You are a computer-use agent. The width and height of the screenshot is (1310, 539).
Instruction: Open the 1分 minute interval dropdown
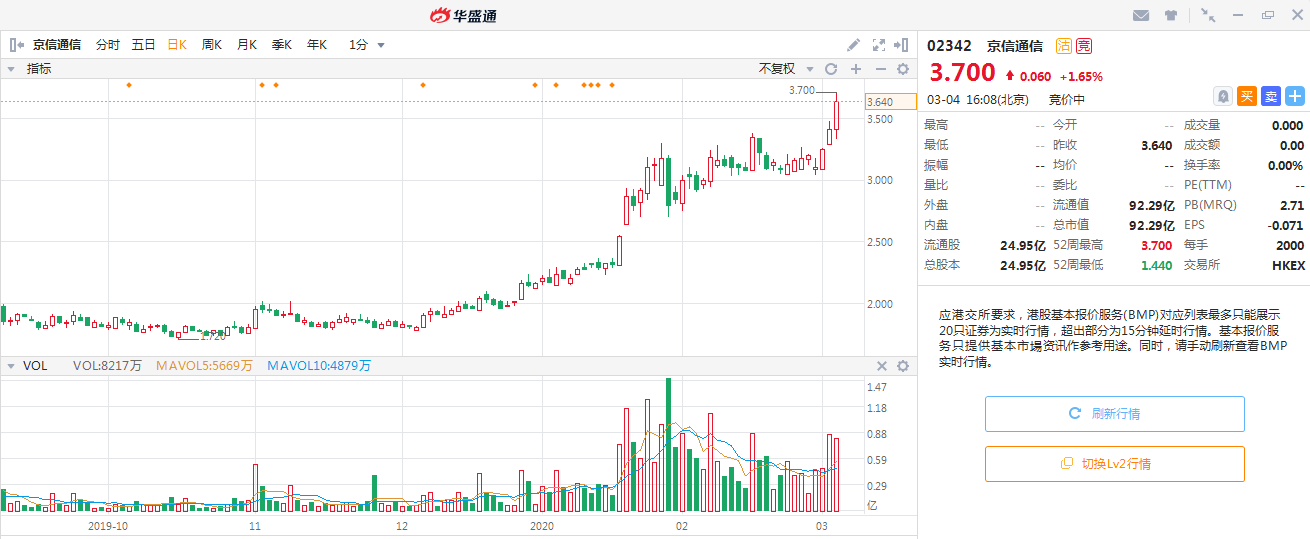pyautogui.click(x=367, y=45)
